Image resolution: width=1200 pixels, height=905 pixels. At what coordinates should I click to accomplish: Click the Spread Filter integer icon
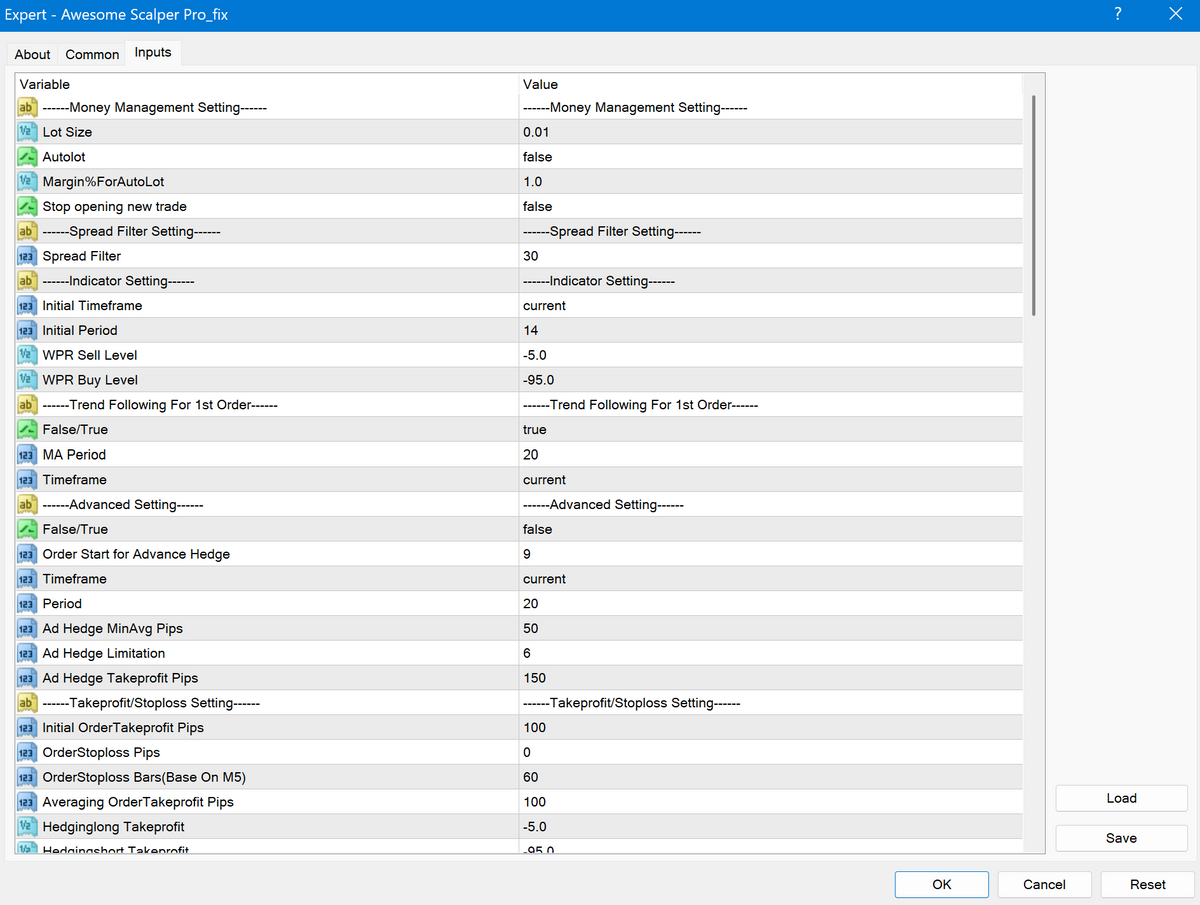click(x=28, y=256)
